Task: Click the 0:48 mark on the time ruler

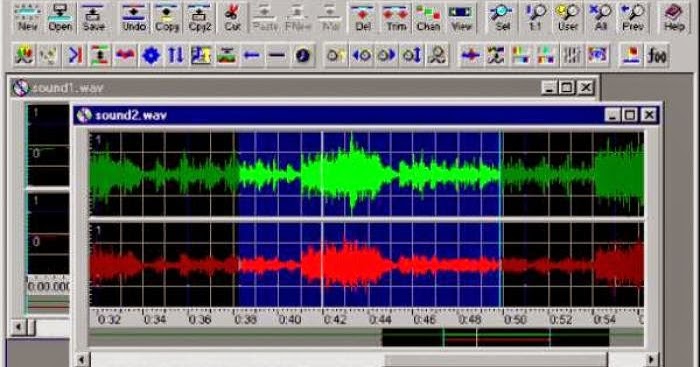Action: coord(470,319)
